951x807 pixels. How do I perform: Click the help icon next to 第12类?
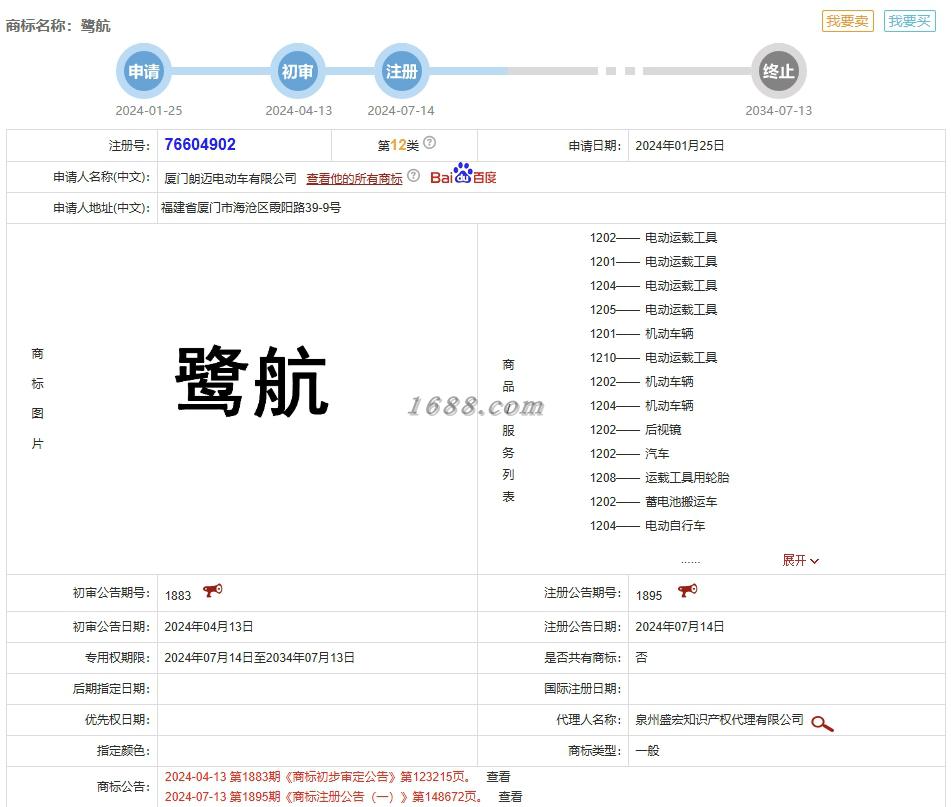(429, 142)
